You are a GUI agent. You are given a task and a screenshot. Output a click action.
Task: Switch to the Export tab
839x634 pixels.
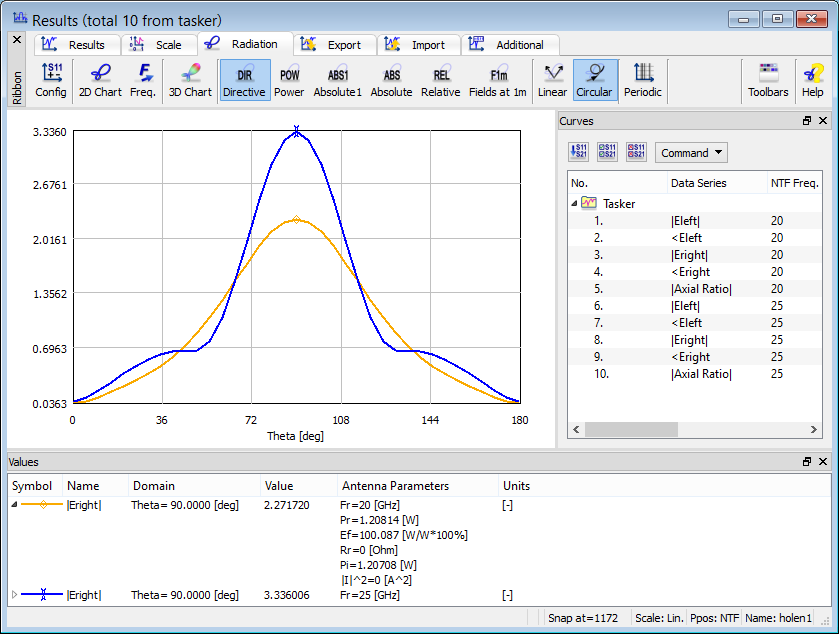(x=334, y=45)
